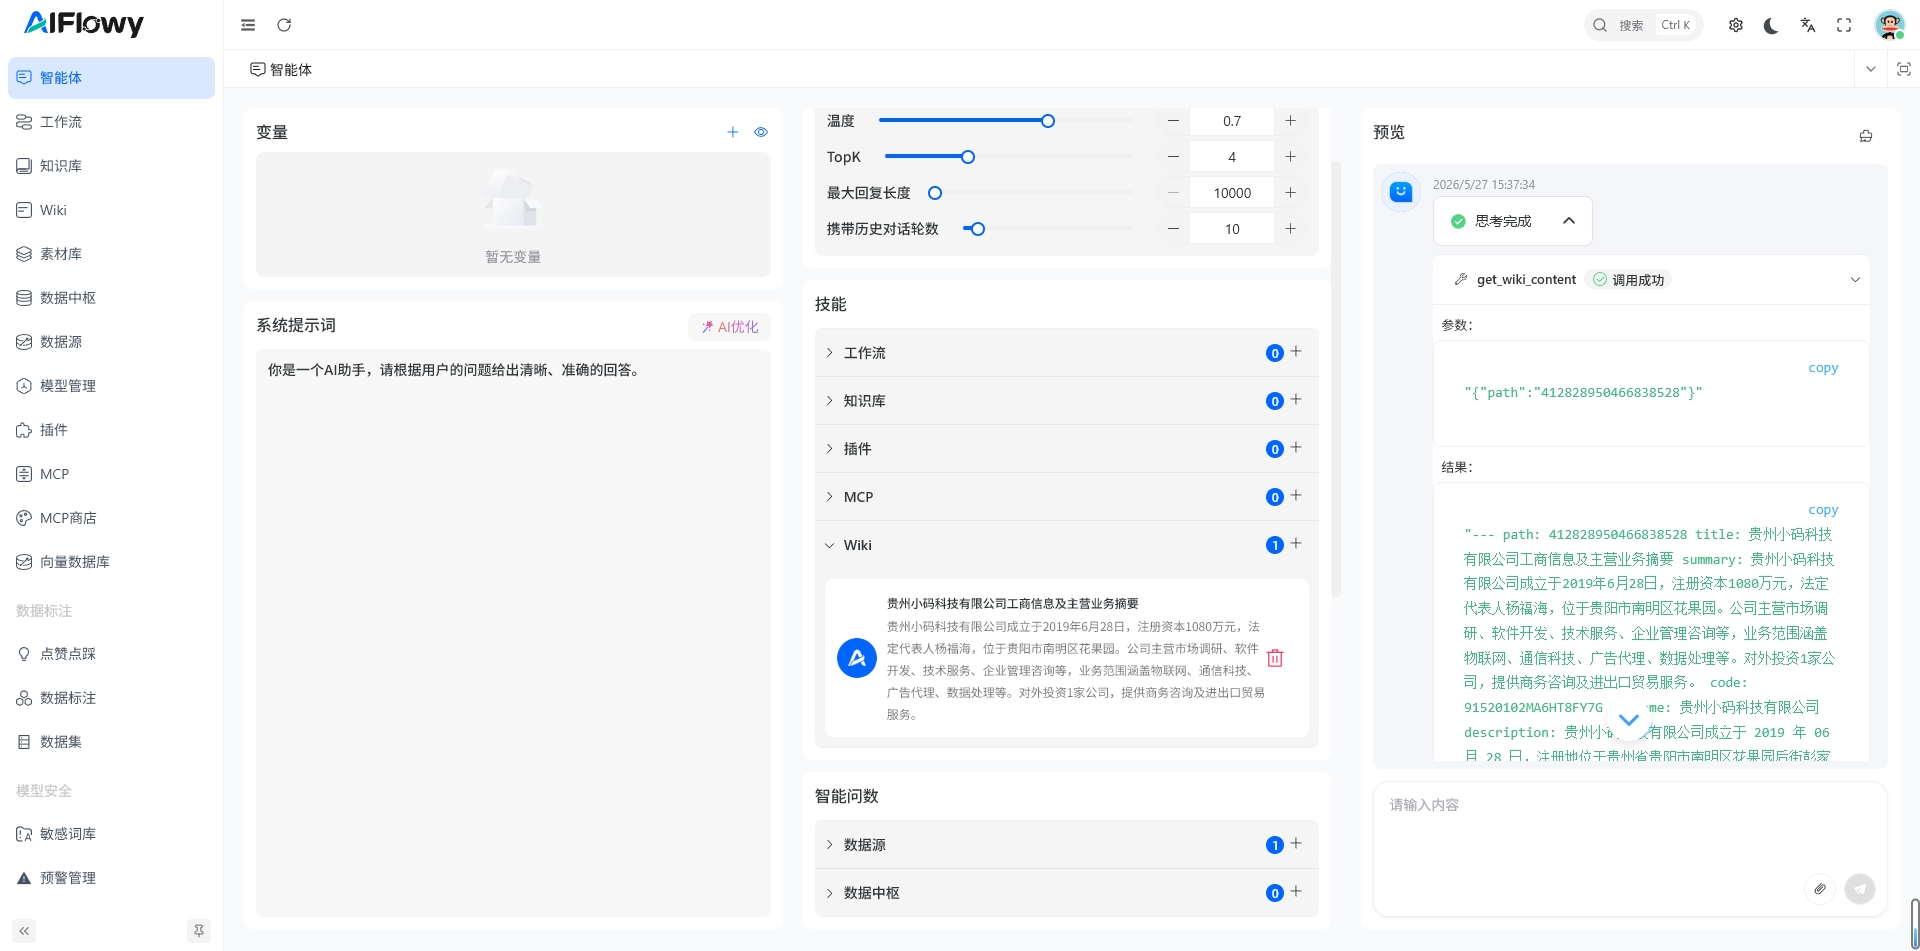Add a 插件 skill with plus
This screenshot has height=951, width=1920.
(x=1296, y=447)
